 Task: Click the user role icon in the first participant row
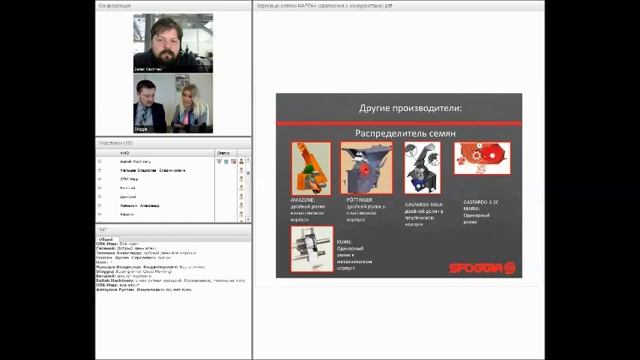tap(241, 162)
